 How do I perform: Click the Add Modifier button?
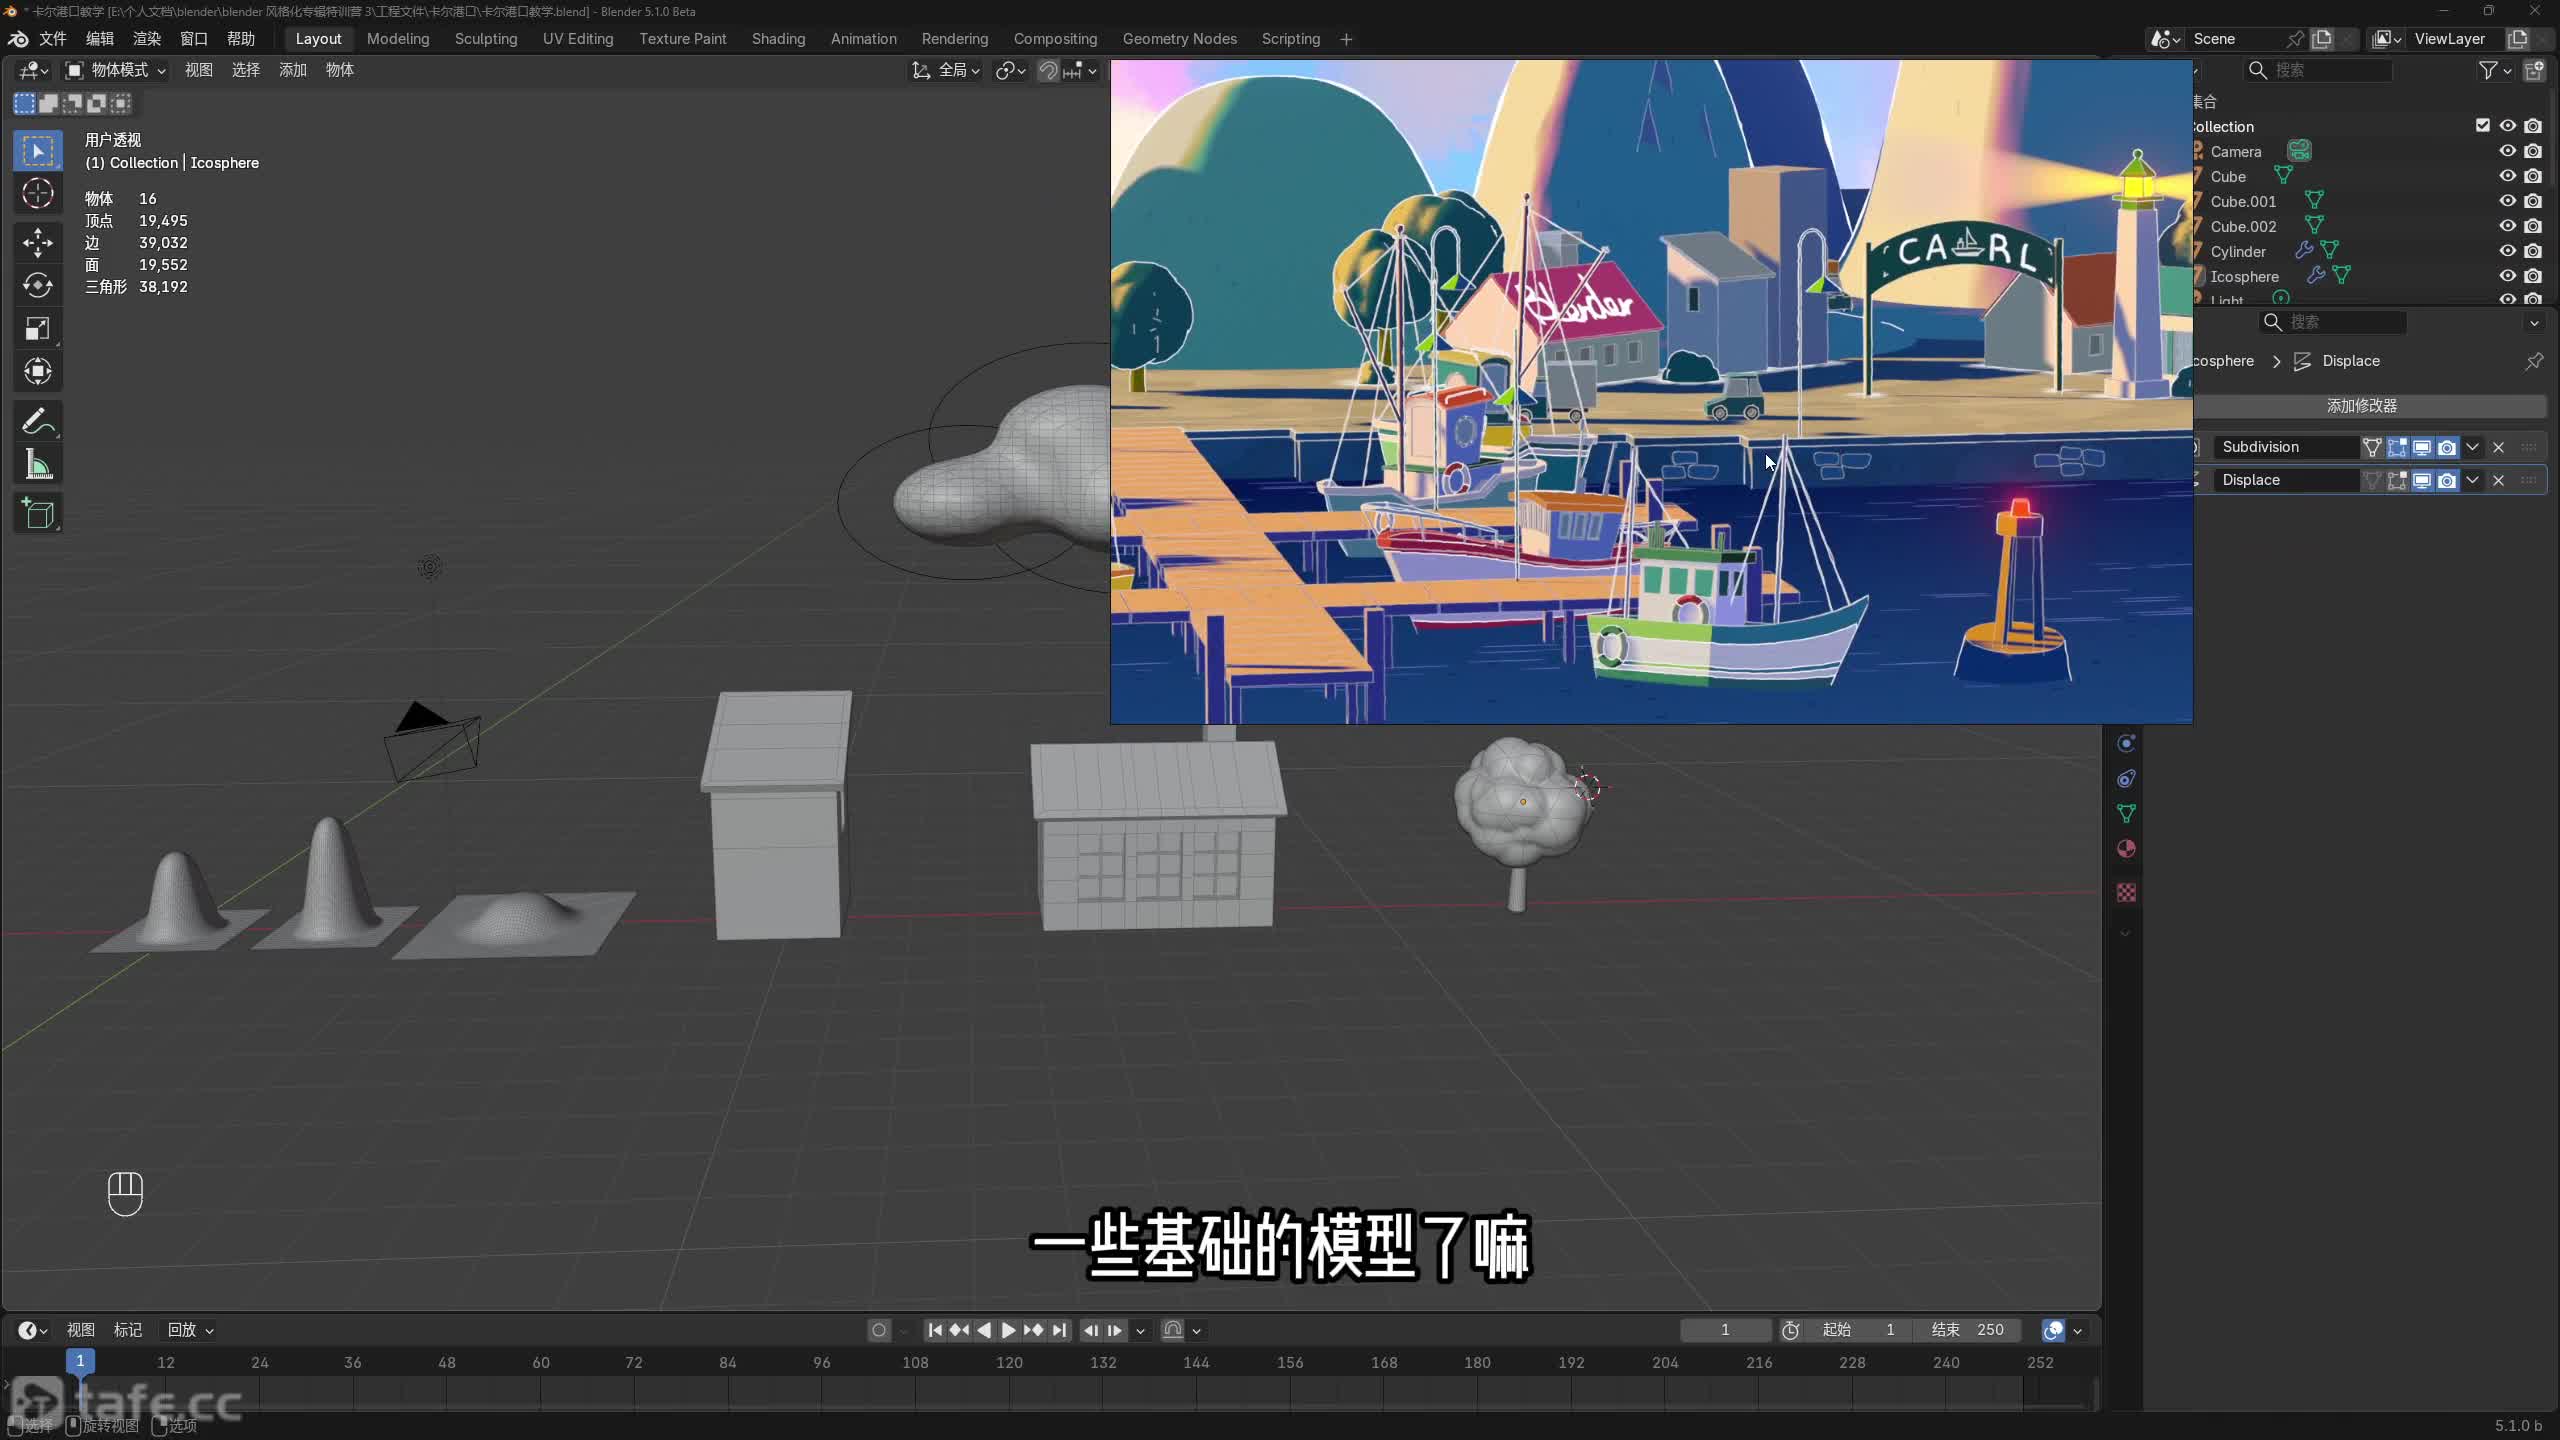point(2361,406)
